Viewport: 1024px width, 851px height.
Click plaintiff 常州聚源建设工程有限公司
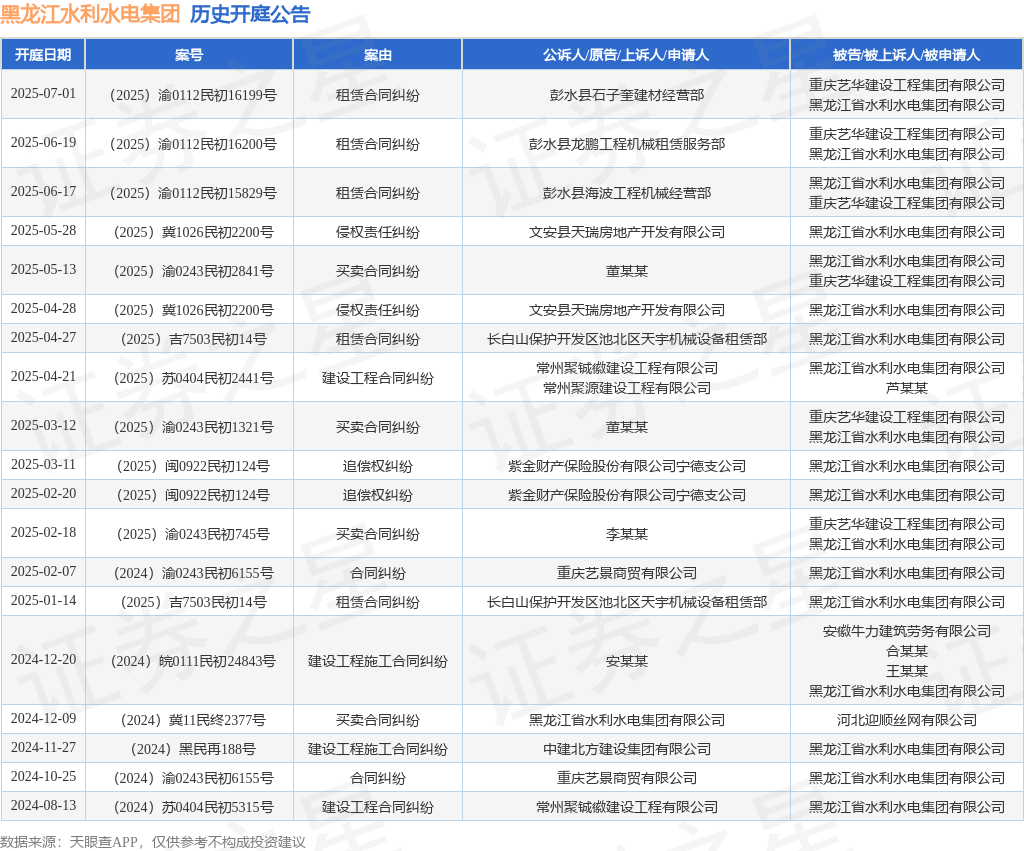click(626, 388)
